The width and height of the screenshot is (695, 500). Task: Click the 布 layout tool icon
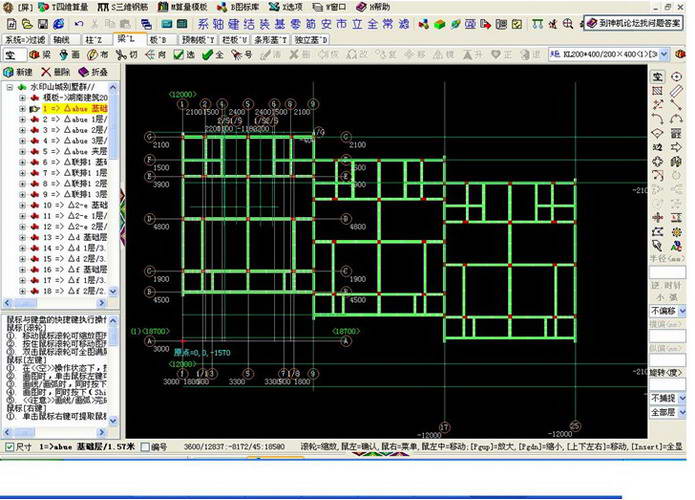pos(98,55)
